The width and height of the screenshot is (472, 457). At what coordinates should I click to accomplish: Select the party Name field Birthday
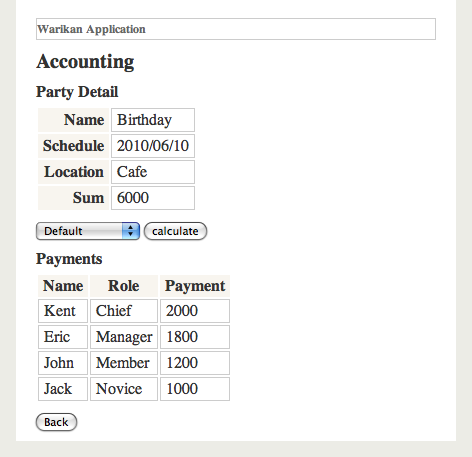point(153,120)
